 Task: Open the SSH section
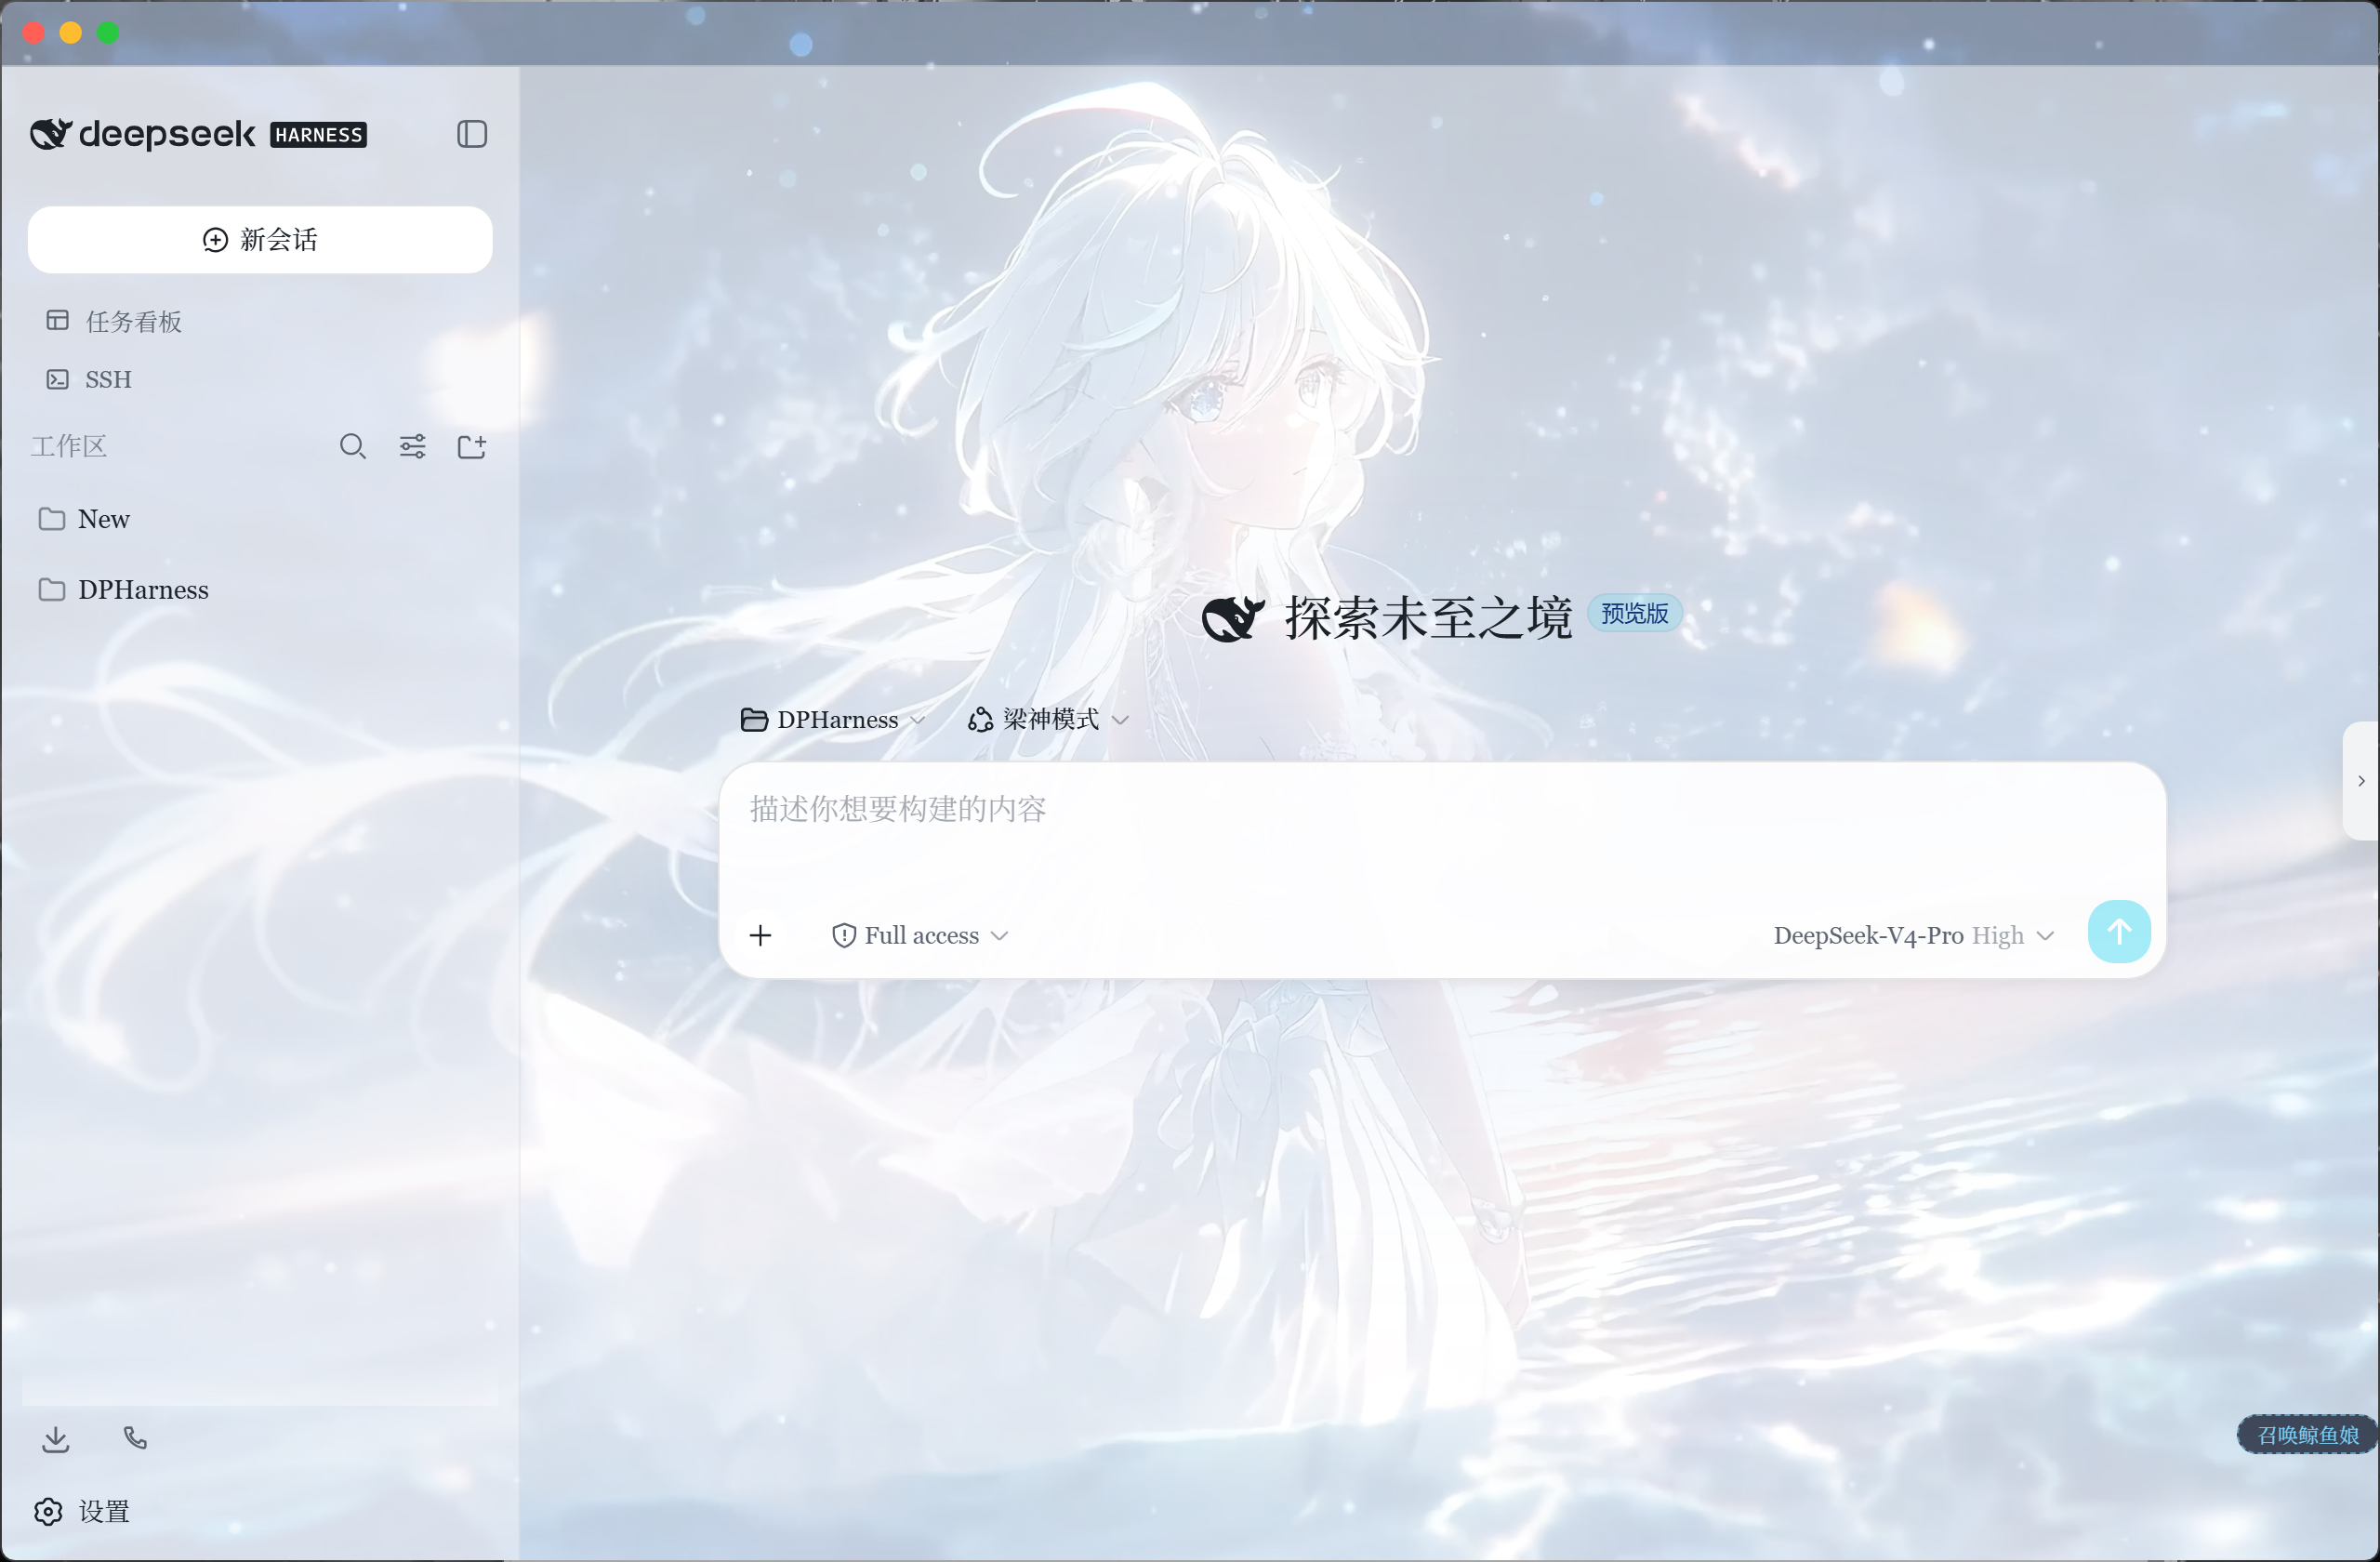89,379
